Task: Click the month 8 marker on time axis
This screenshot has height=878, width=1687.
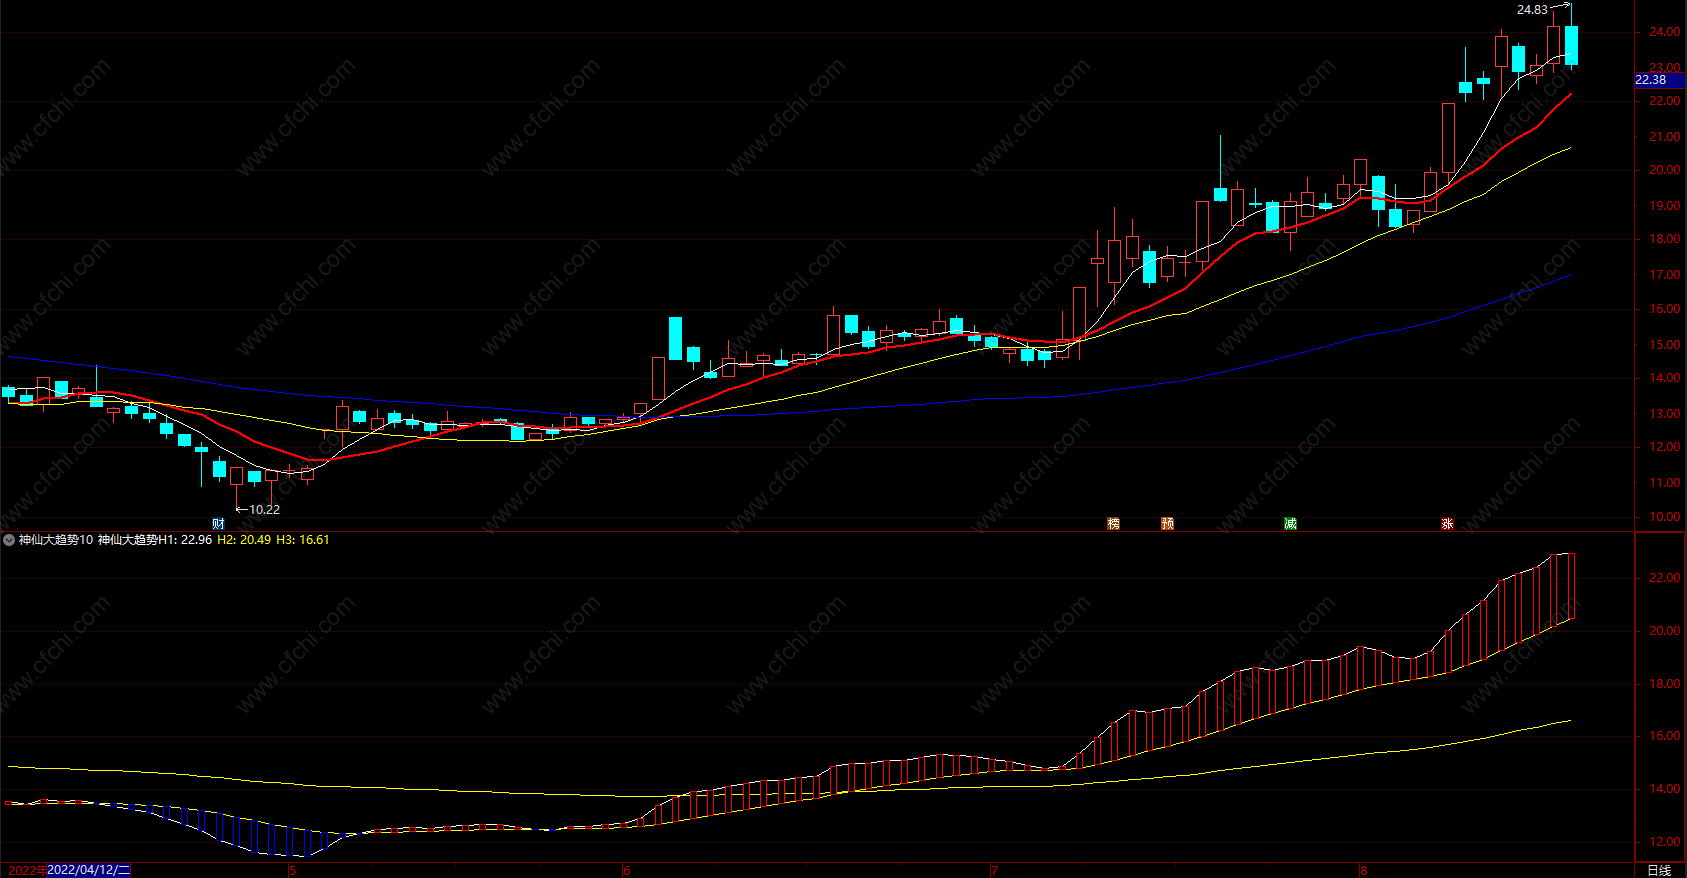Action: pyautogui.click(x=1363, y=870)
